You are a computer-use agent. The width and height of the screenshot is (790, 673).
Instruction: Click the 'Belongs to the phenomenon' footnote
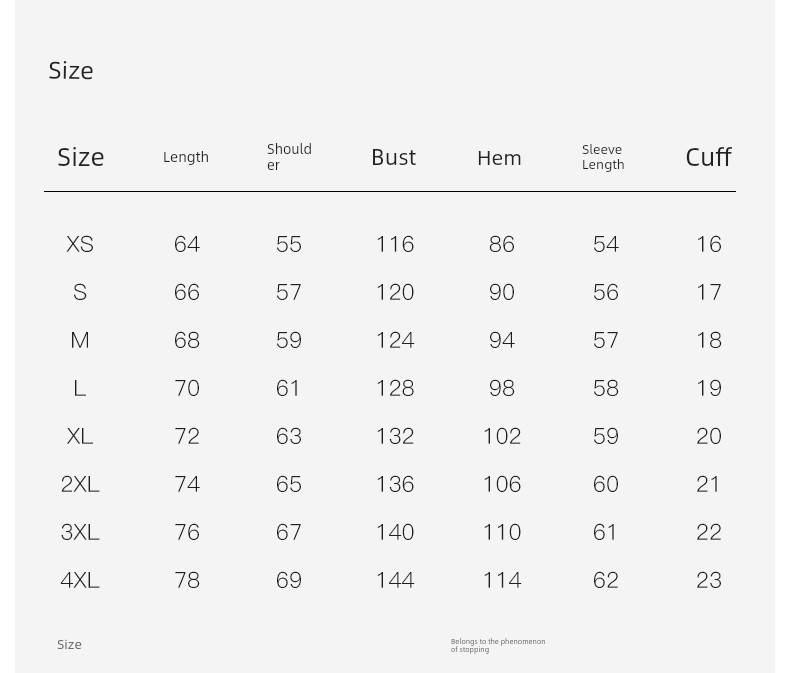[498, 645]
